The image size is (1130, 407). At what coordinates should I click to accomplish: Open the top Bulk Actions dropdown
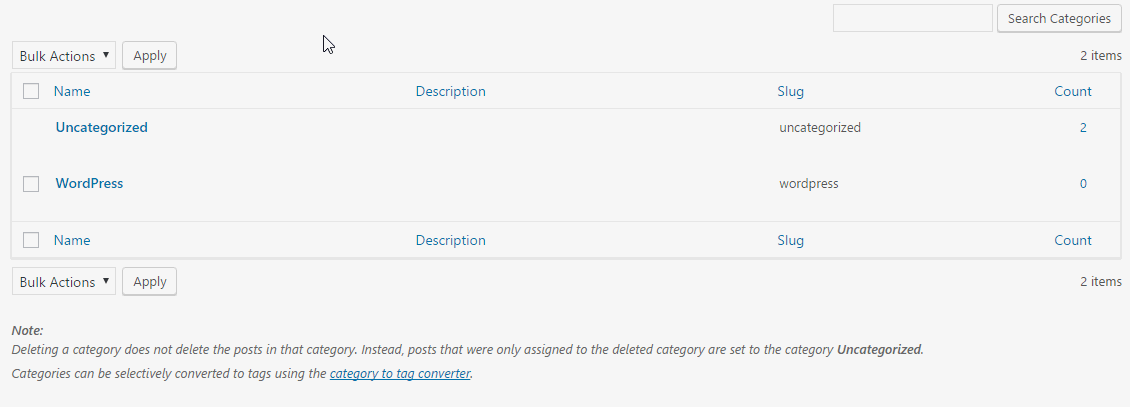click(x=64, y=56)
